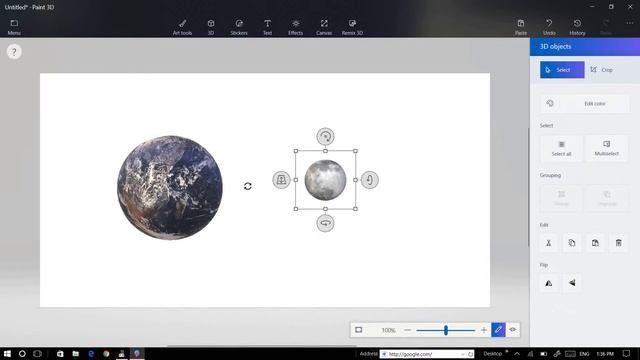The image size is (640, 360).
Task: Open the 3D objects tab in top toolbar
Action: point(211,27)
